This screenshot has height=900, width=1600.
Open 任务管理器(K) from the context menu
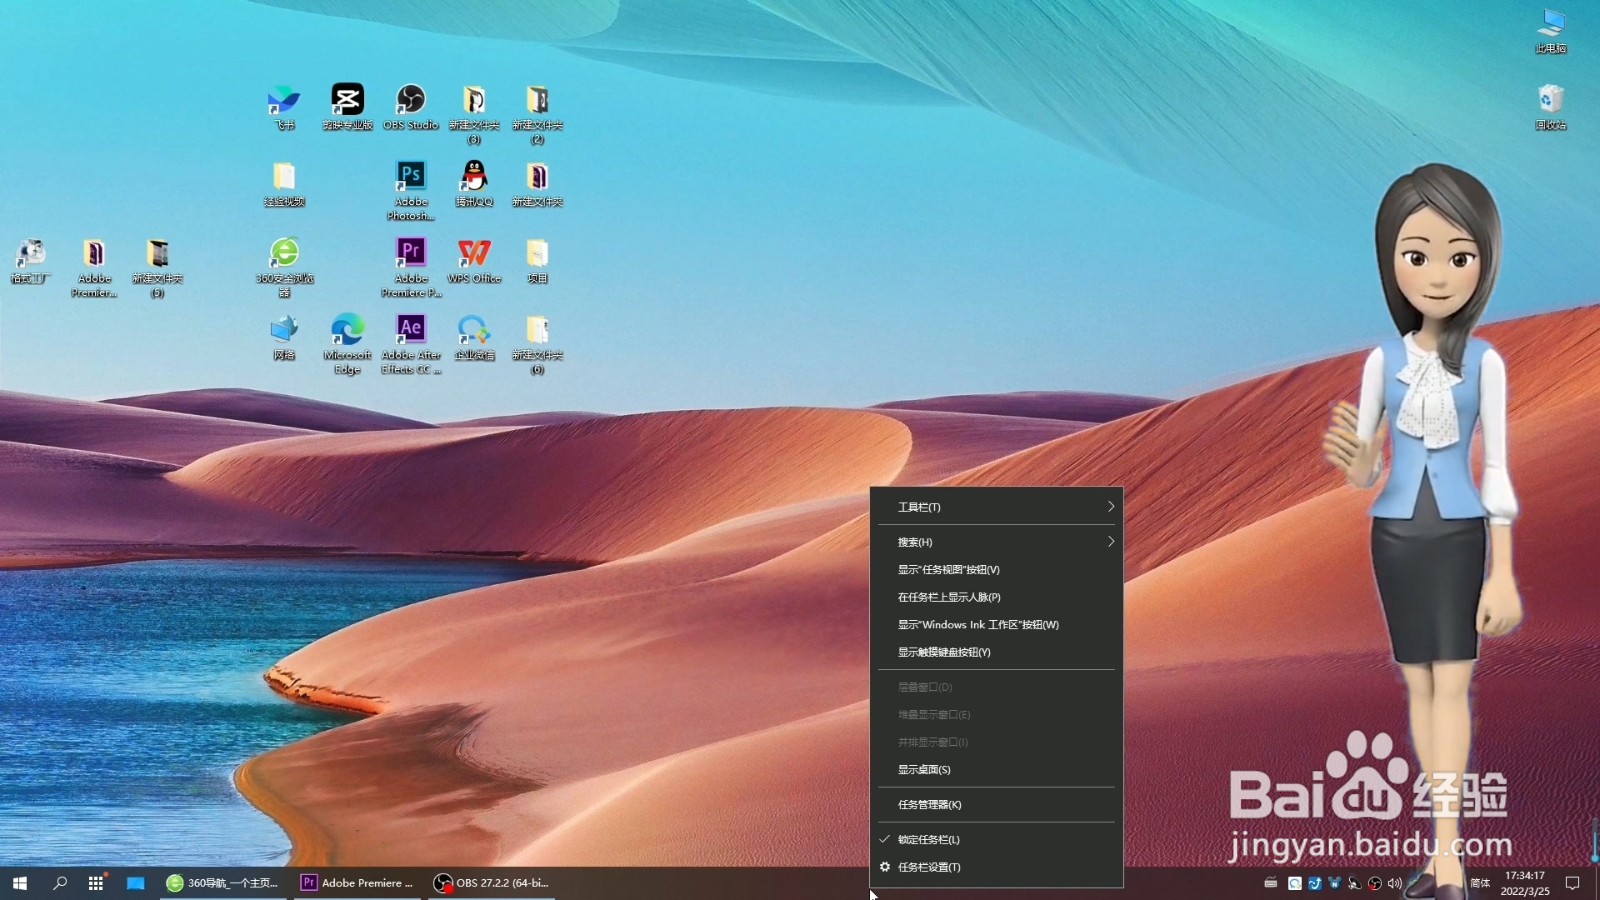(996, 804)
